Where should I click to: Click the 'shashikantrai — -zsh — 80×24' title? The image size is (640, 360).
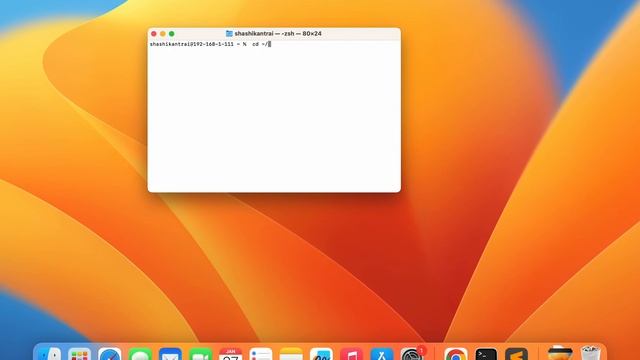click(x=278, y=33)
